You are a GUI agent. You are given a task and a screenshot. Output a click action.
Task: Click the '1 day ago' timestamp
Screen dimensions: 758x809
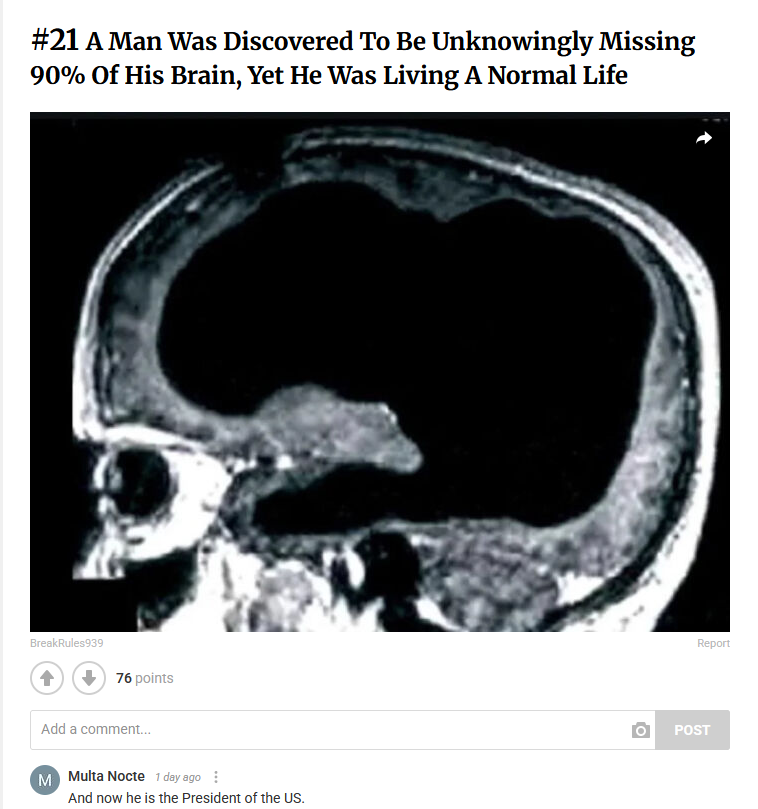point(178,777)
